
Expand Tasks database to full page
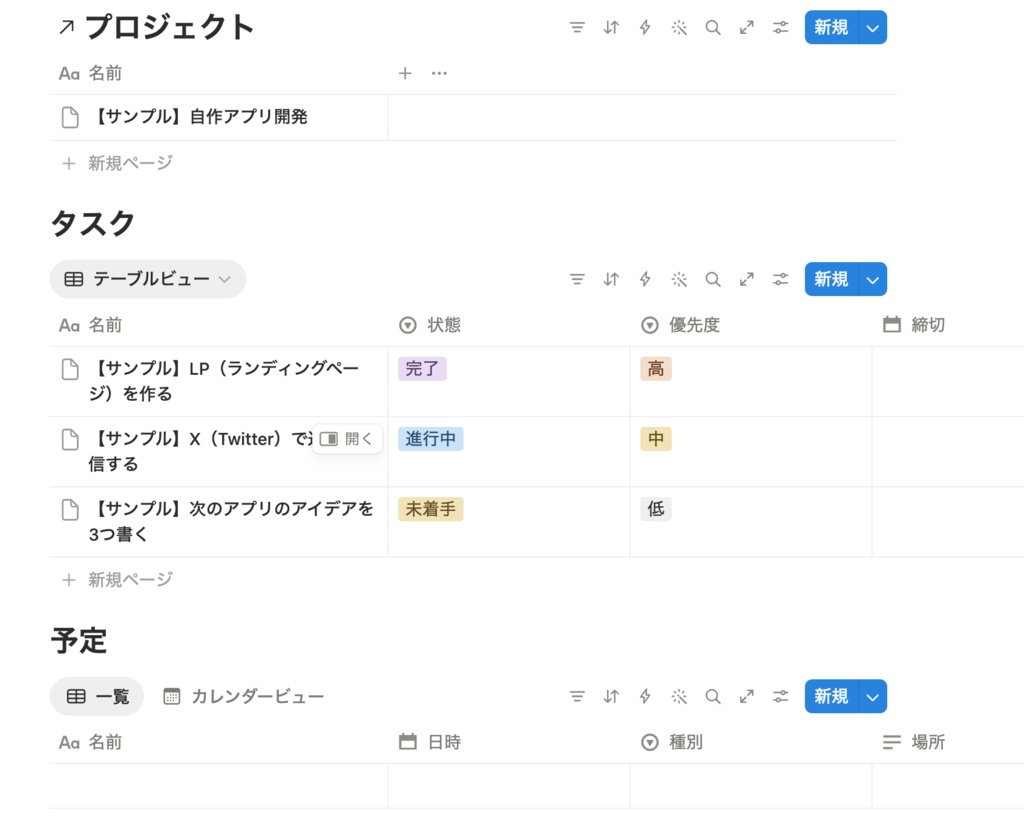point(746,280)
